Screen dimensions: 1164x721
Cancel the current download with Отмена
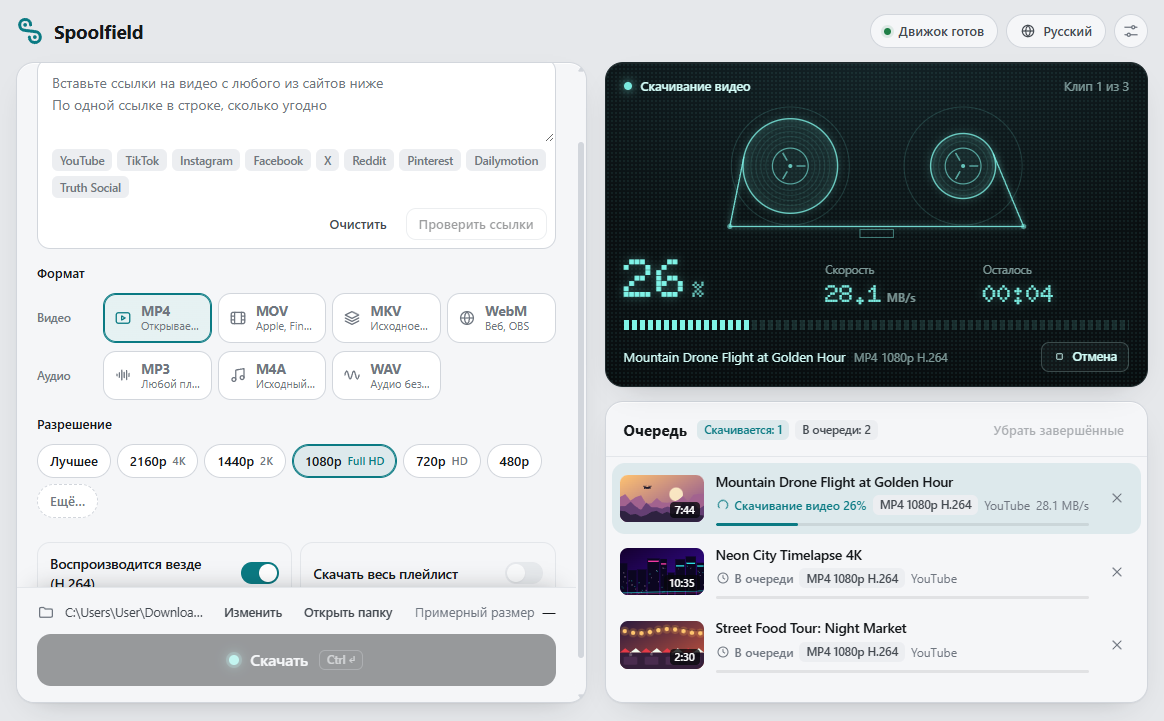coord(1085,356)
